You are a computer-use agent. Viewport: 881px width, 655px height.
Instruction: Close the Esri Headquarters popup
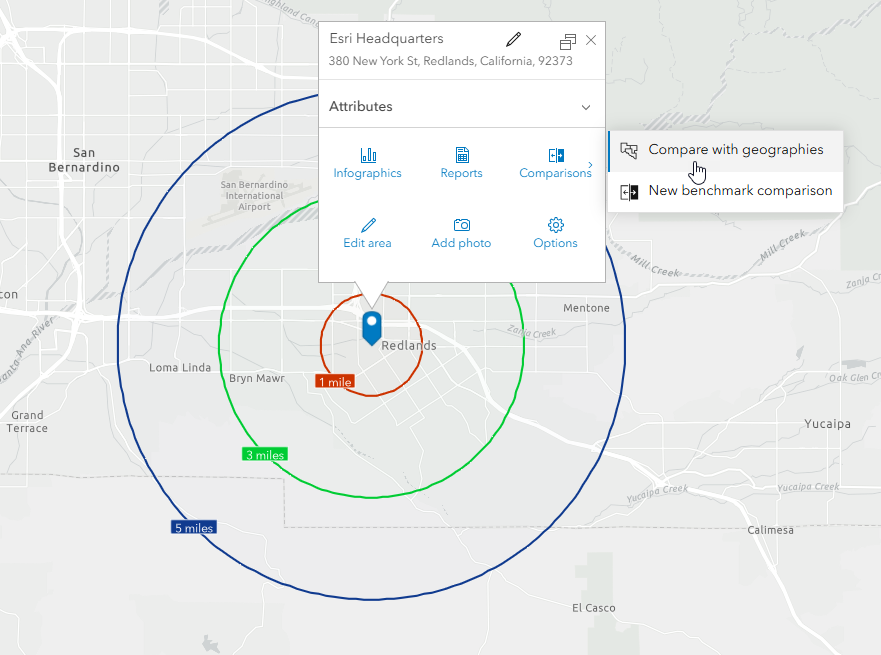tap(591, 40)
